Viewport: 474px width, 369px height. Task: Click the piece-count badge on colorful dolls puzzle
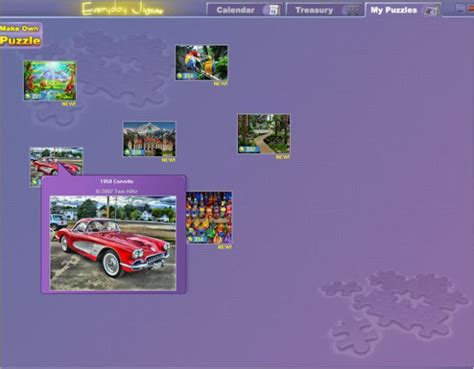(196, 239)
